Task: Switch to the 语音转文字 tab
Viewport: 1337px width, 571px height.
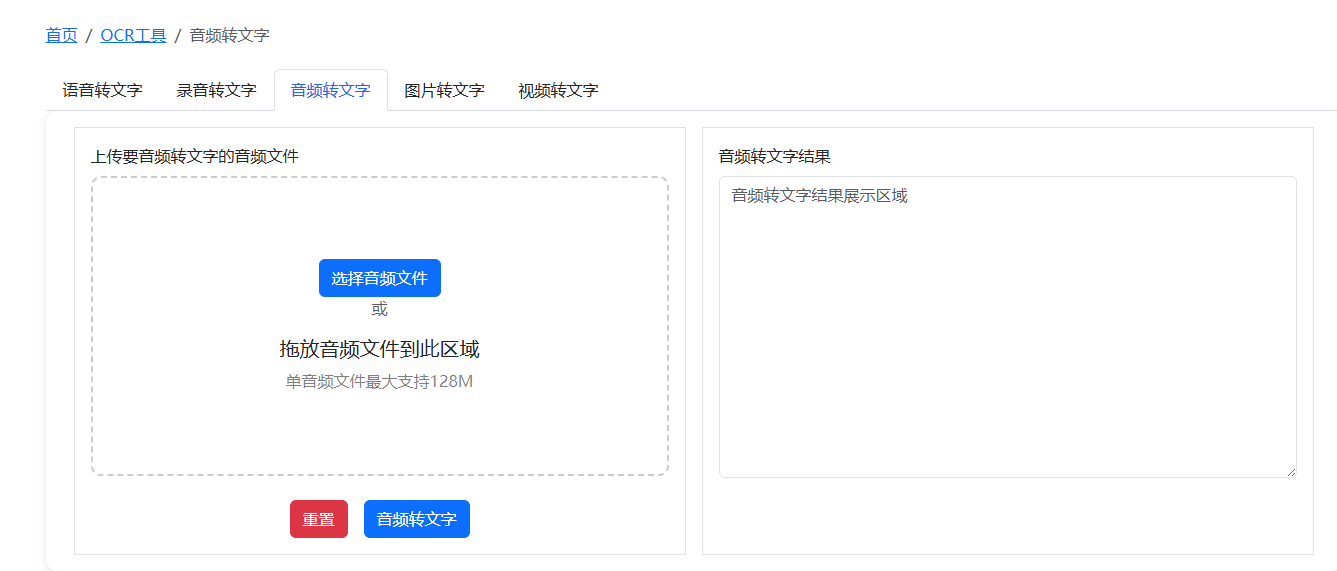Action: [103, 90]
